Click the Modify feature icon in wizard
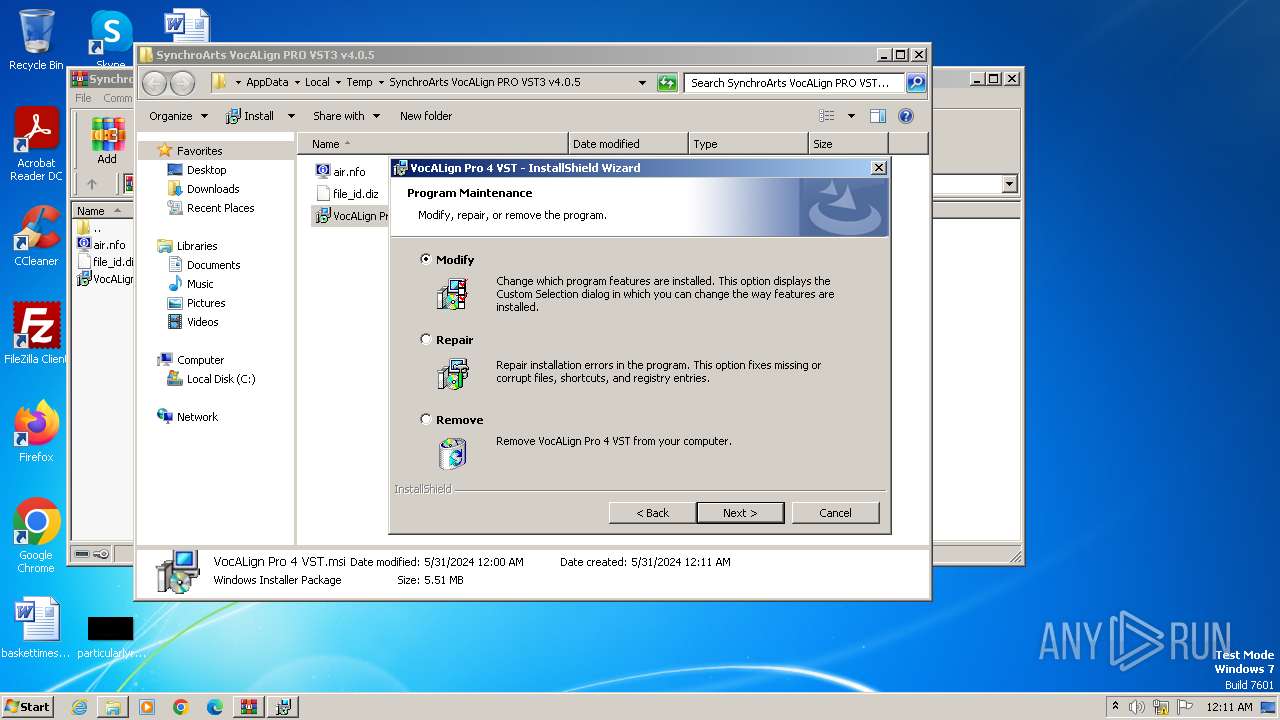The width and height of the screenshot is (1280, 720). coord(452,294)
